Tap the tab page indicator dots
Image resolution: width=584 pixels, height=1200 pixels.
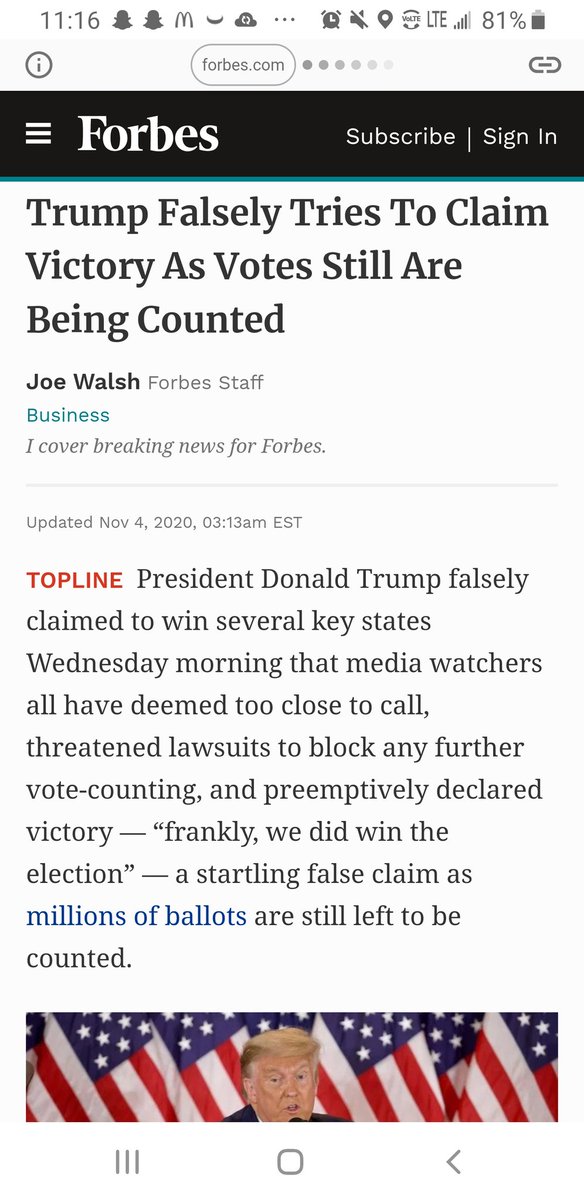(347, 65)
